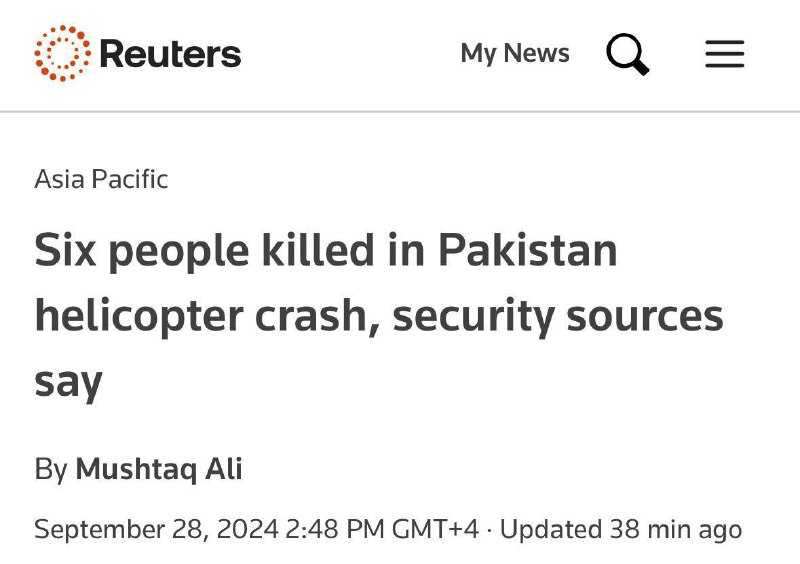Click the "By" label before the author
The width and height of the screenshot is (800, 564).
coord(50,468)
